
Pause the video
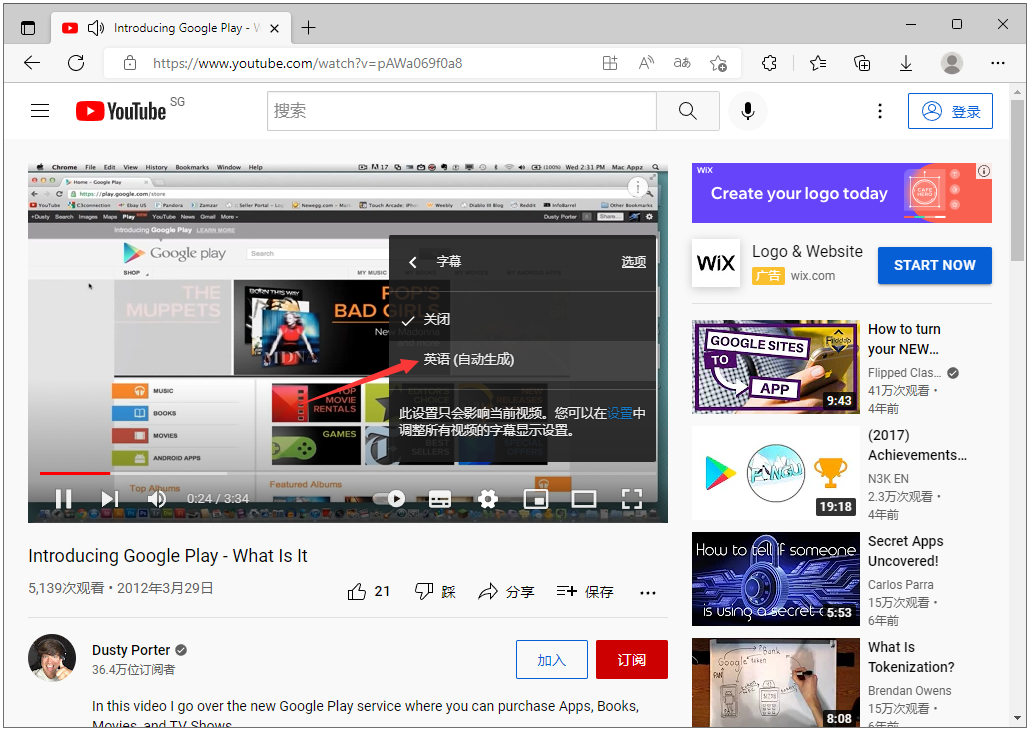point(64,499)
